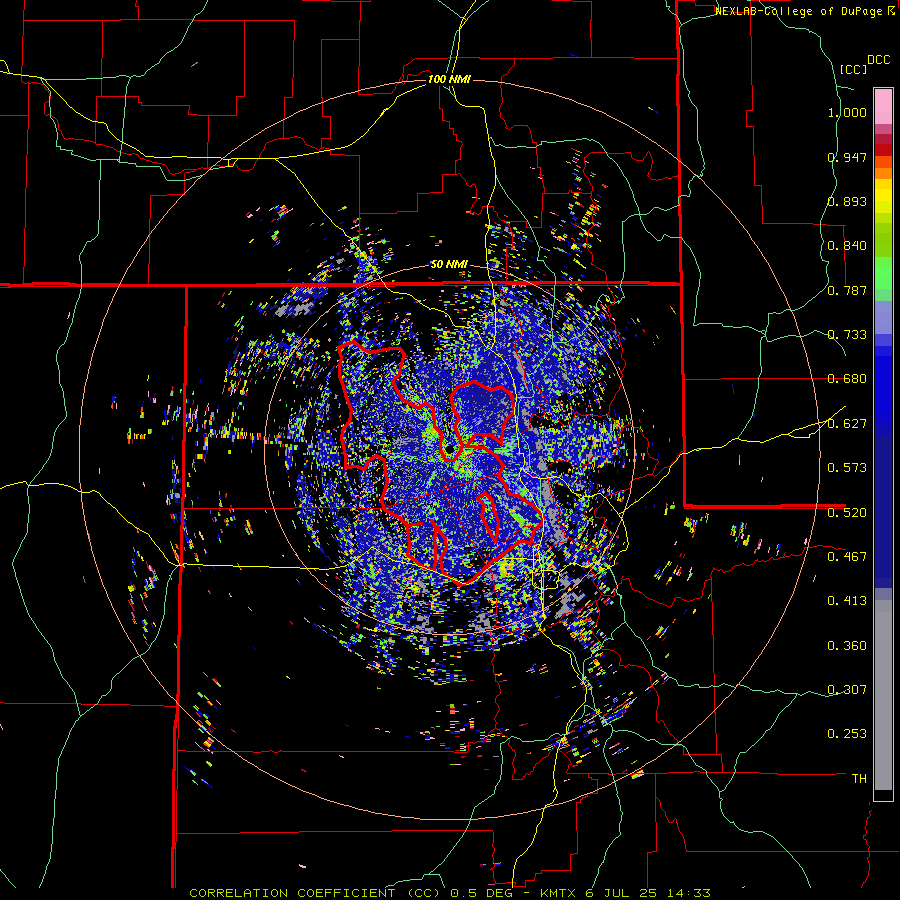Click the TH threshold label on legend
Image resolution: width=900 pixels, height=900 pixels.
(x=859, y=779)
